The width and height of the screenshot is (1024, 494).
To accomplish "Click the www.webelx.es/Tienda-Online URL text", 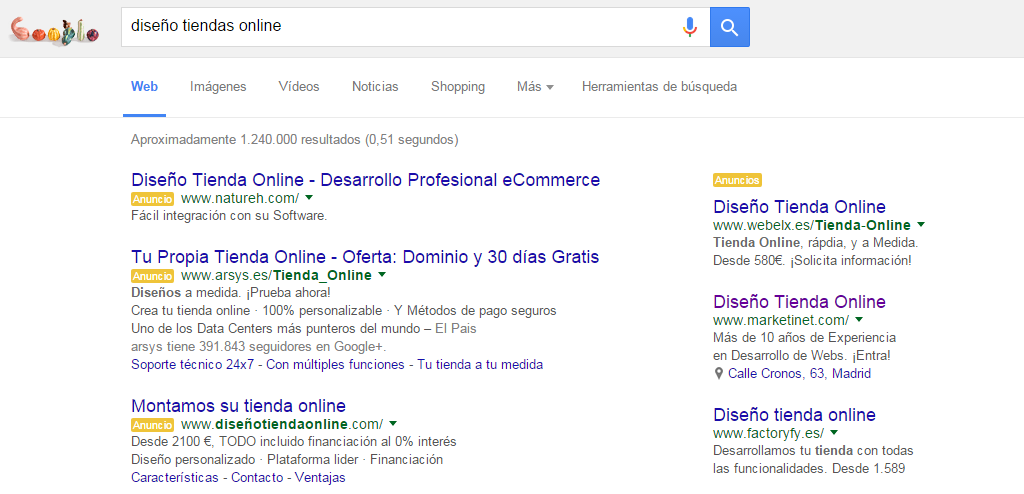I will (812, 225).
